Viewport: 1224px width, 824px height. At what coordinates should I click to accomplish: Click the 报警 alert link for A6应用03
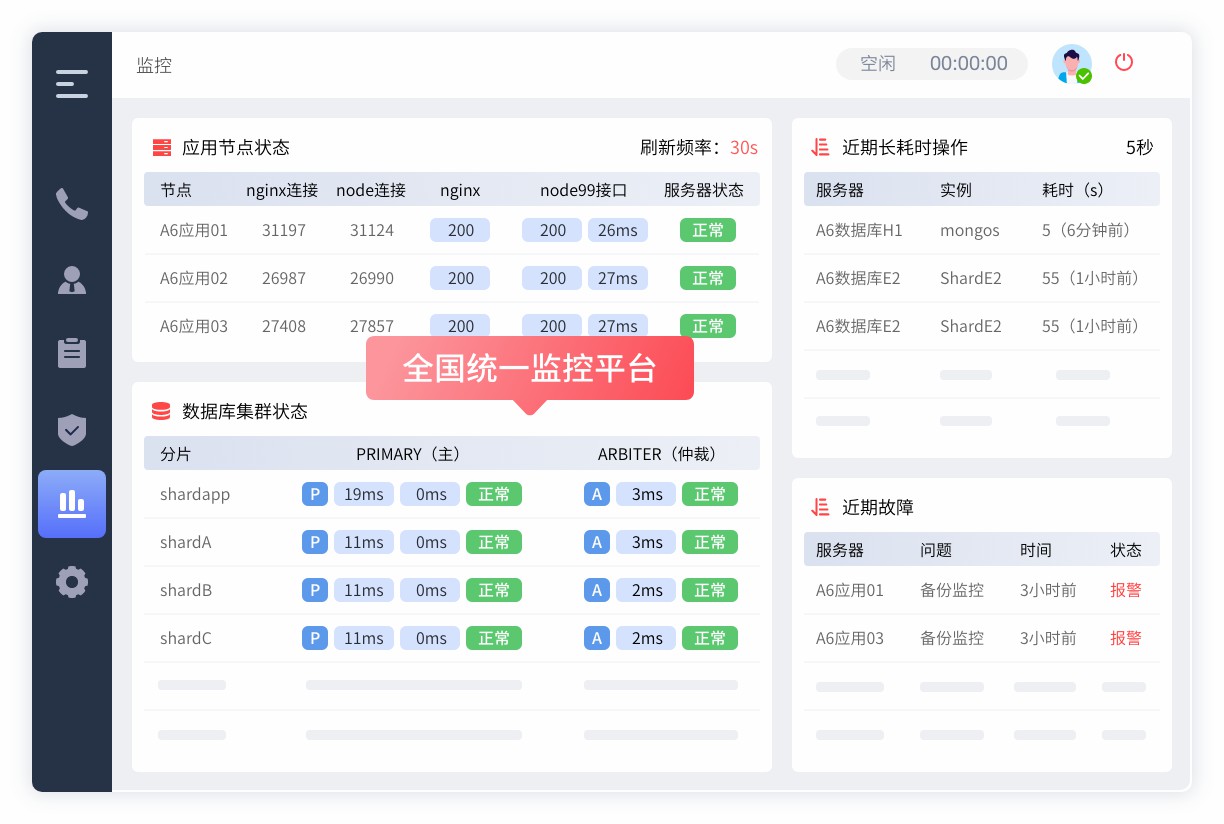[1126, 638]
